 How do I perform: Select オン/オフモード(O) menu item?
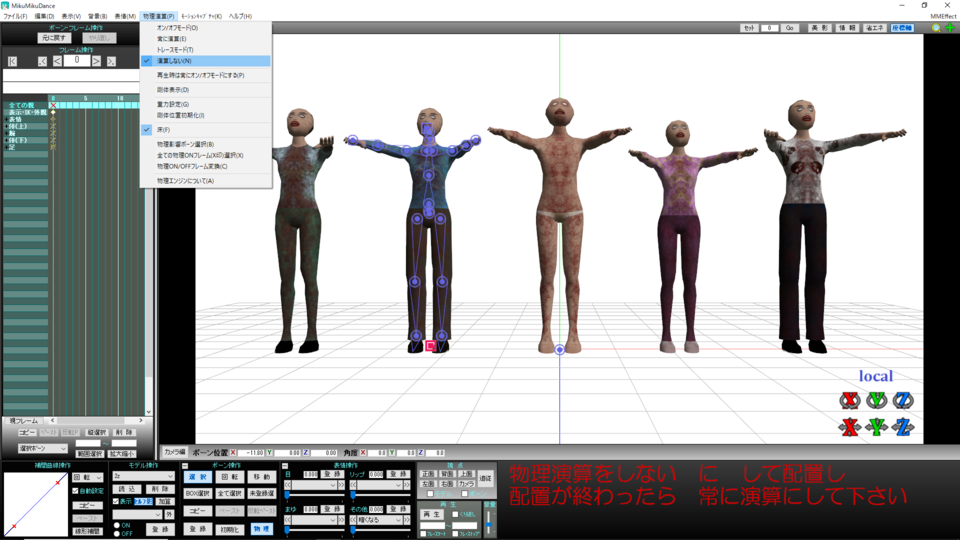[206, 28]
